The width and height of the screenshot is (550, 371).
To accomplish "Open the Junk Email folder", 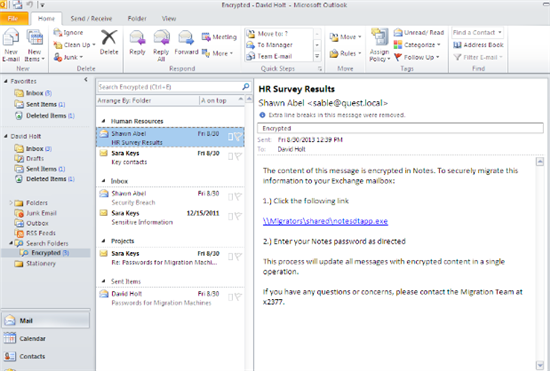I will coord(35,213).
